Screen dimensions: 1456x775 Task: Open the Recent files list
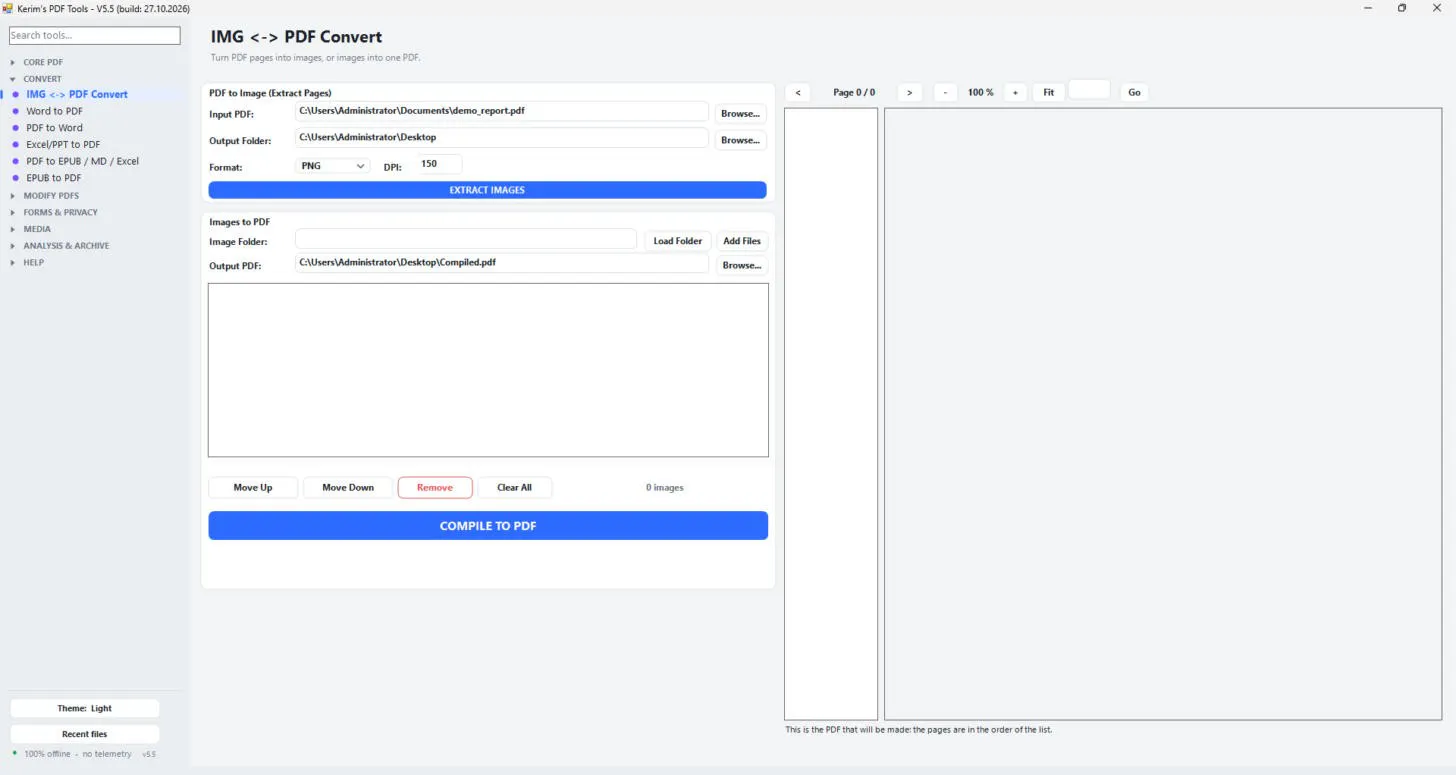(85, 734)
